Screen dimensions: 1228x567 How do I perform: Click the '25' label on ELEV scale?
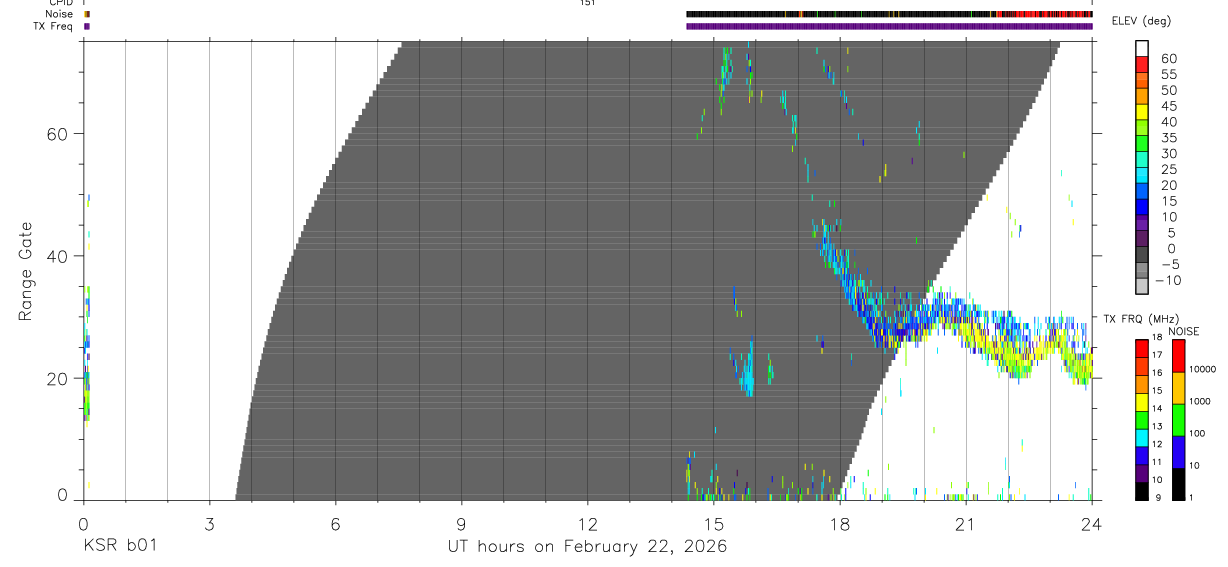[1168, 170]
